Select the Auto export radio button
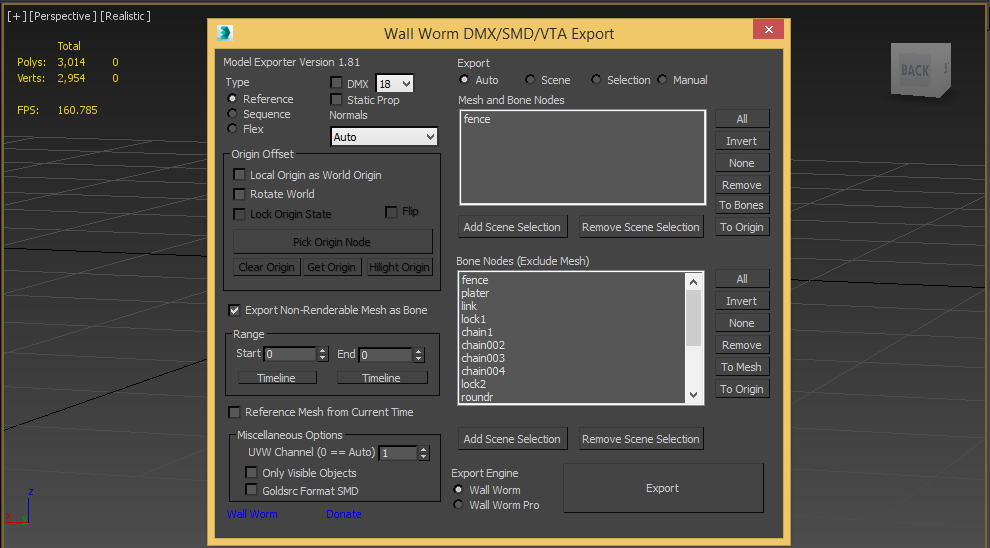 point(464,80)
